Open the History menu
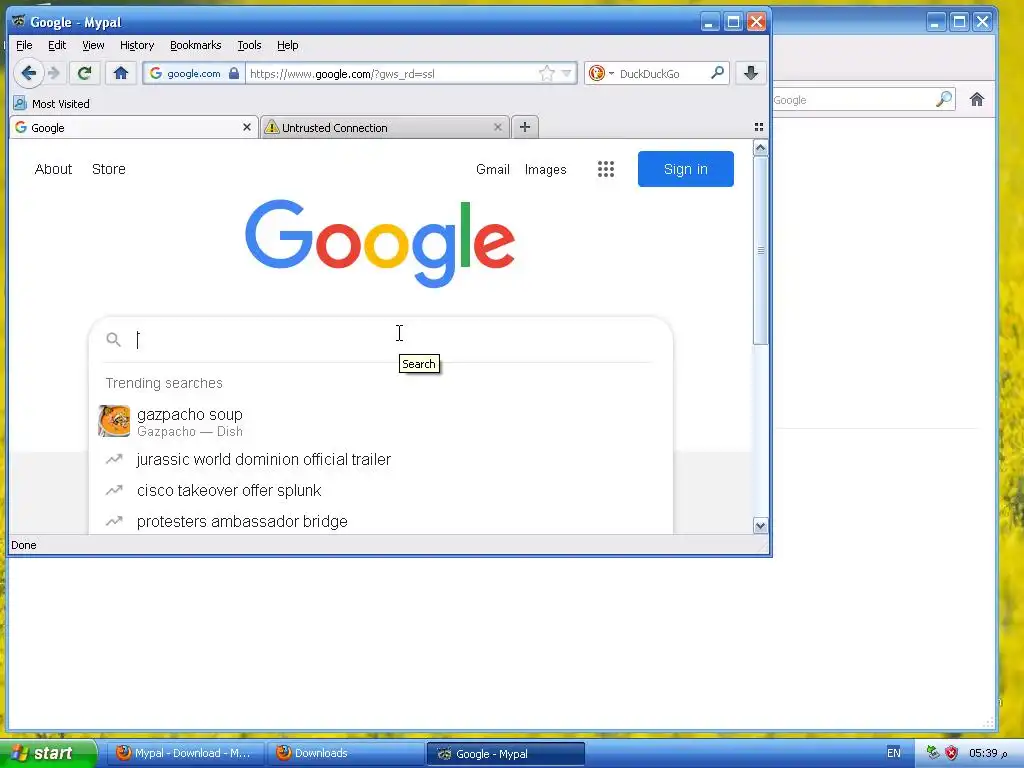The image size is (1024, 768). pos(137,45)
